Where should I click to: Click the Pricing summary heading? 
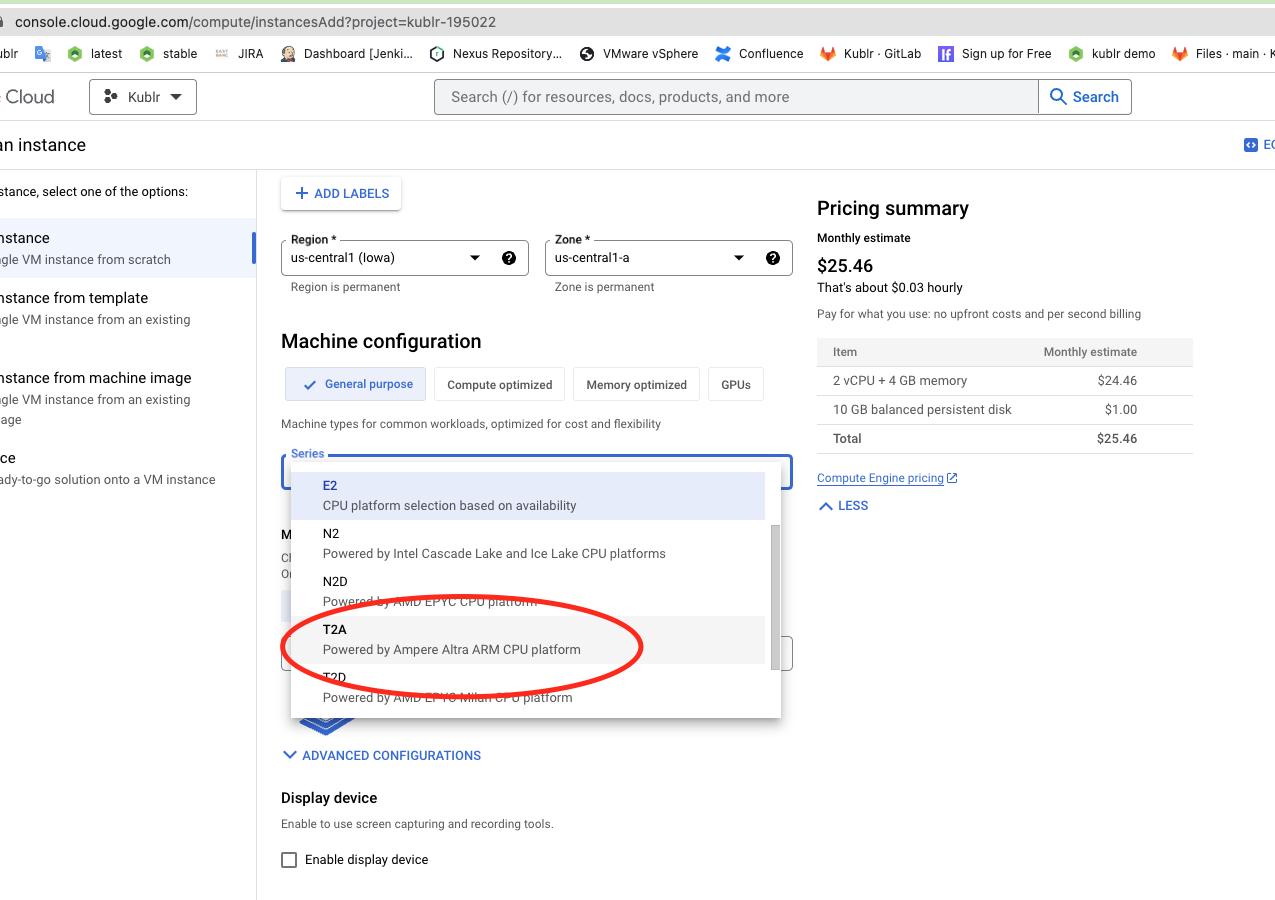pos(893,208)
